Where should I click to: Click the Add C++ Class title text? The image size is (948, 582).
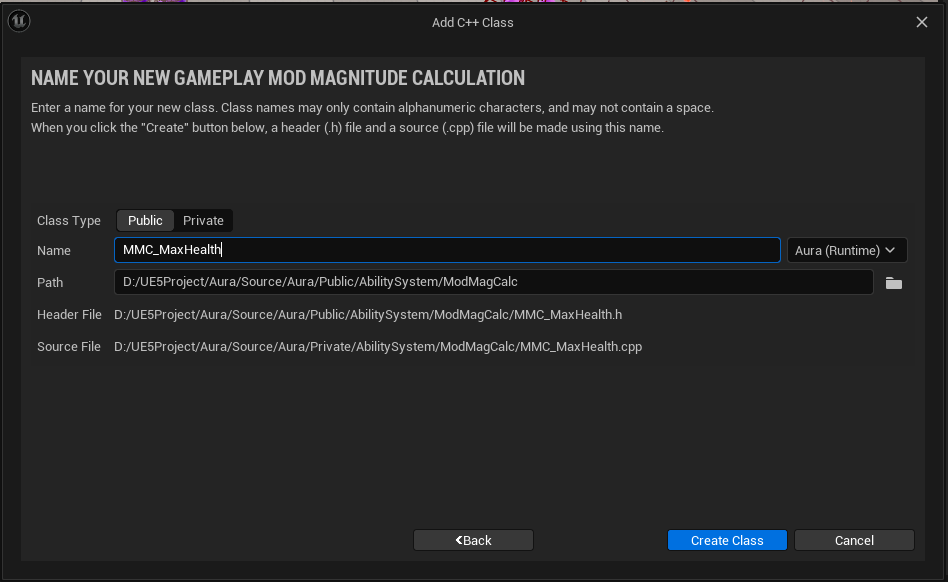click(473, 22)
